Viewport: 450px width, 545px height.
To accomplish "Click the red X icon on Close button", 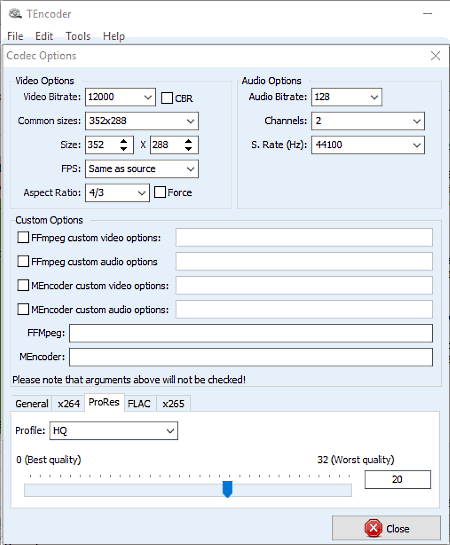I will [373, 528].
